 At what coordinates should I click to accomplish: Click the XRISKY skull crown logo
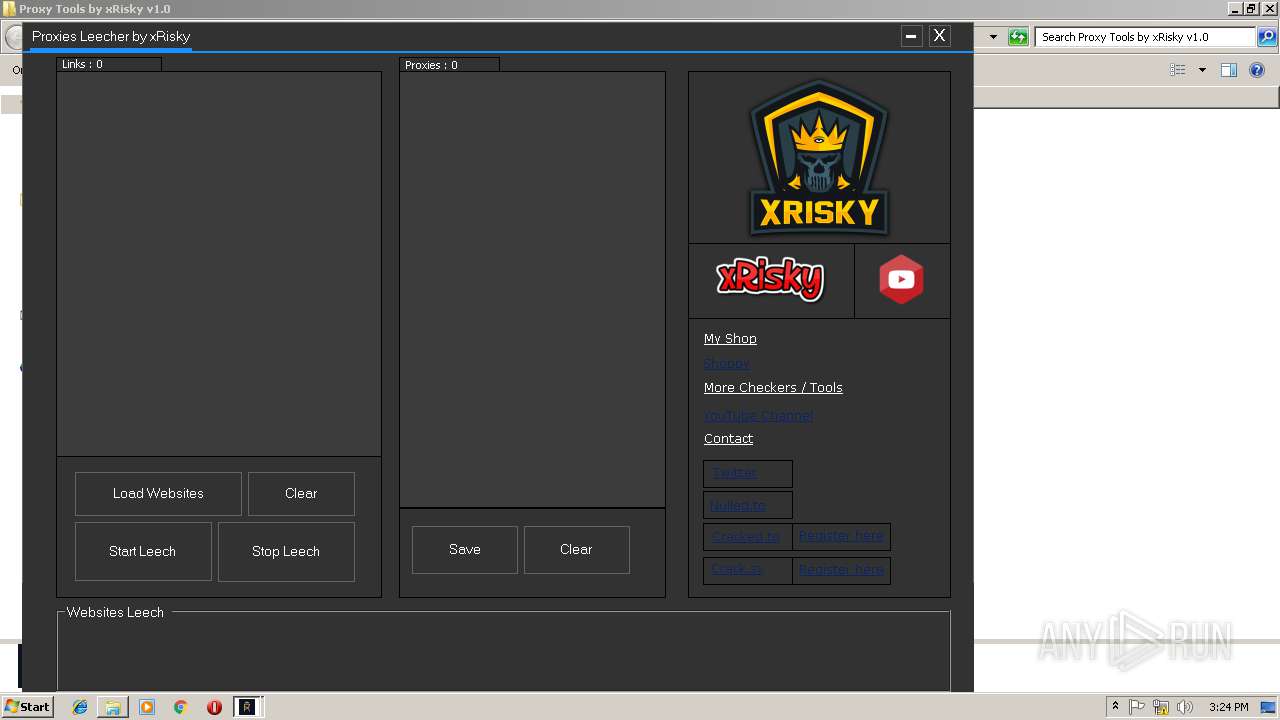[819, 157]
